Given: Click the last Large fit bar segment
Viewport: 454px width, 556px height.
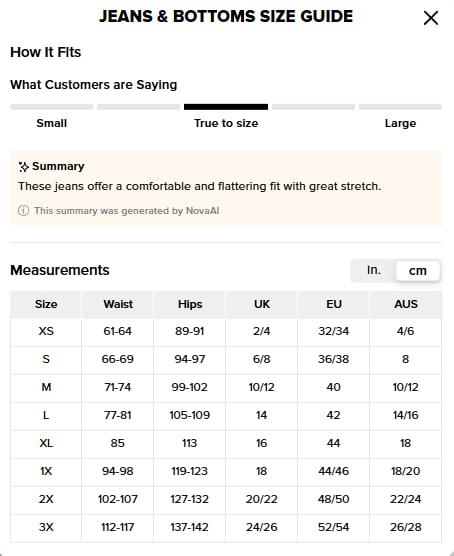Looking at the screenshot, I should click(x=400, y=107).
